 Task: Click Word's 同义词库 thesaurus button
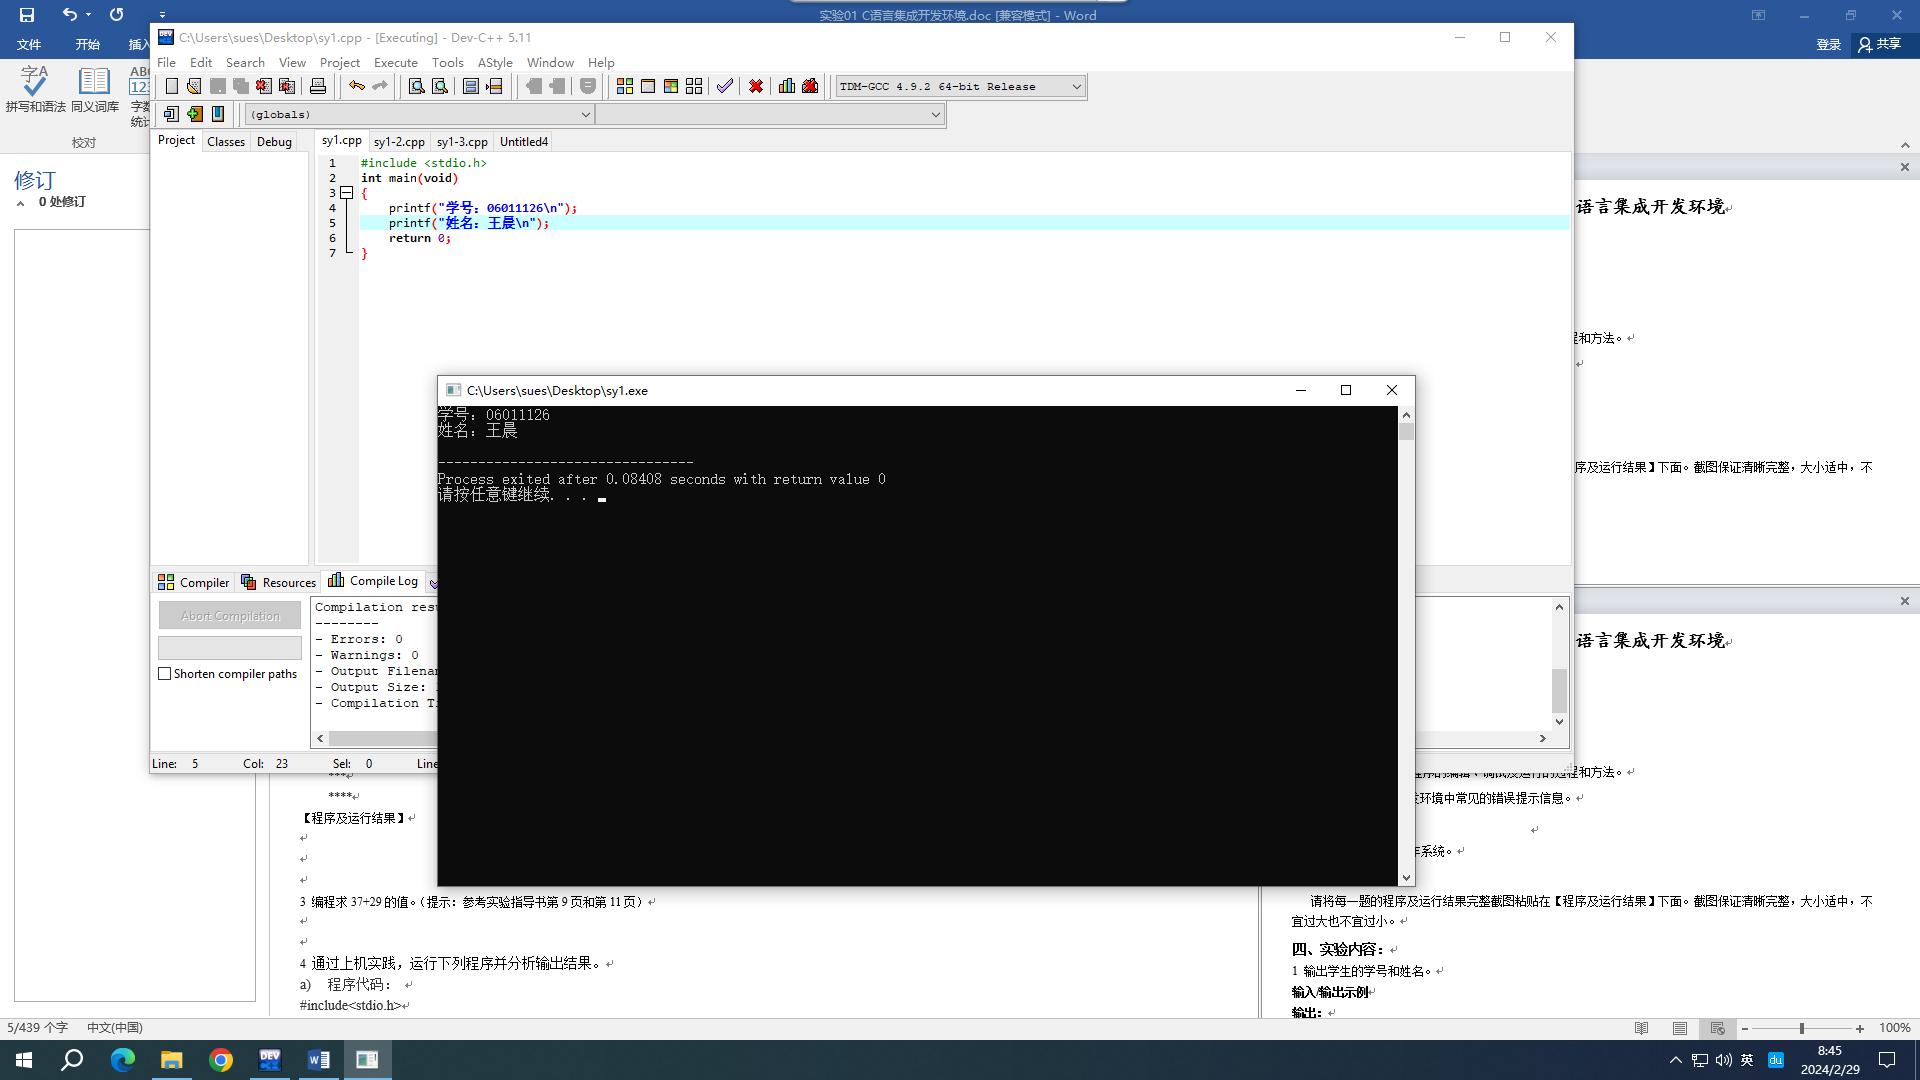click(x=95, y=89)
